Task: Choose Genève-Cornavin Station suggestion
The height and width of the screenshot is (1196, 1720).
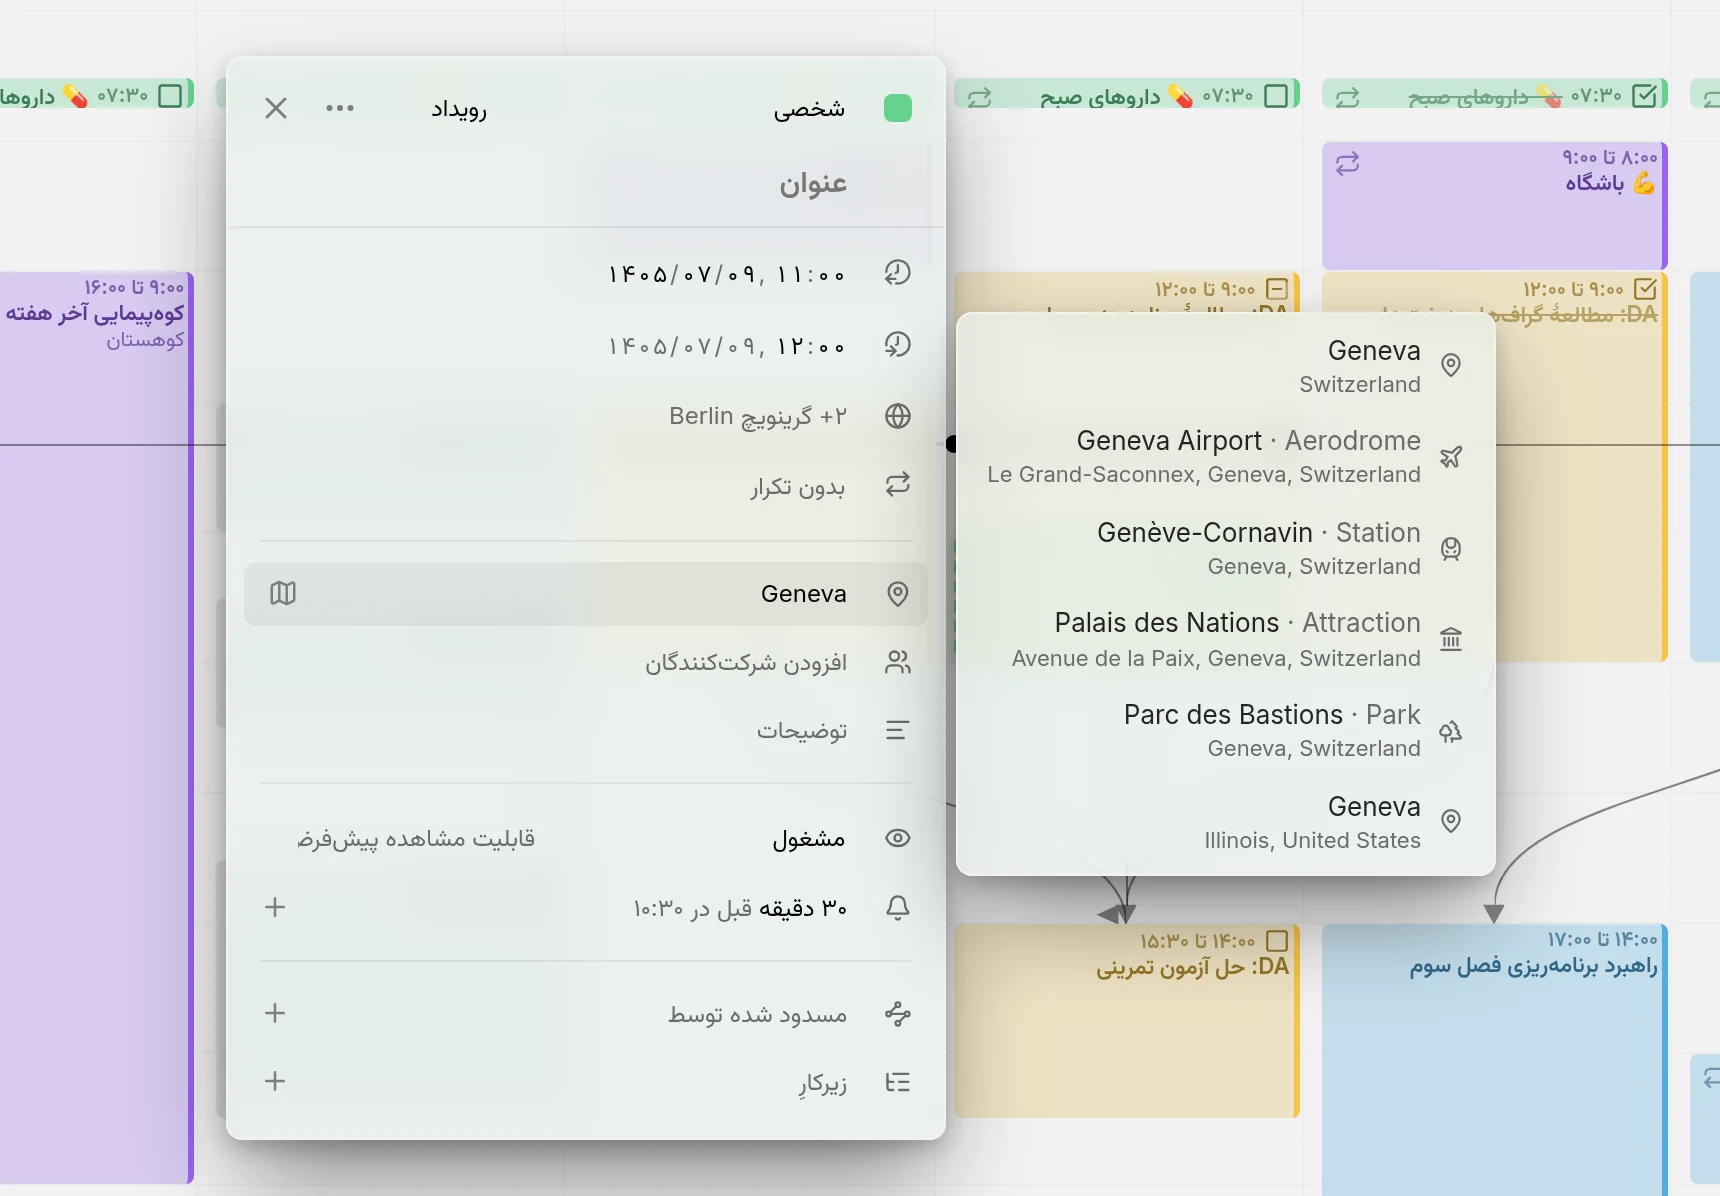Action: (x=1225, y=548)
